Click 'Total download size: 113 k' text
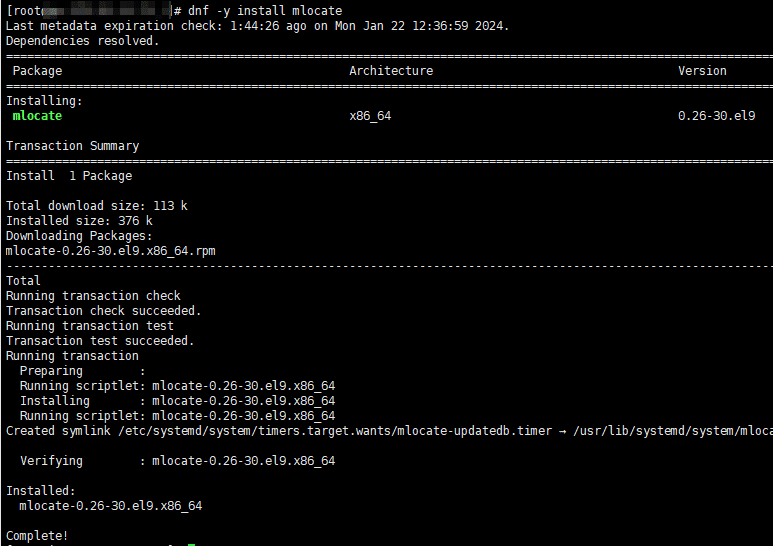This screenshot has height=546, width=773. pos(97,206)
